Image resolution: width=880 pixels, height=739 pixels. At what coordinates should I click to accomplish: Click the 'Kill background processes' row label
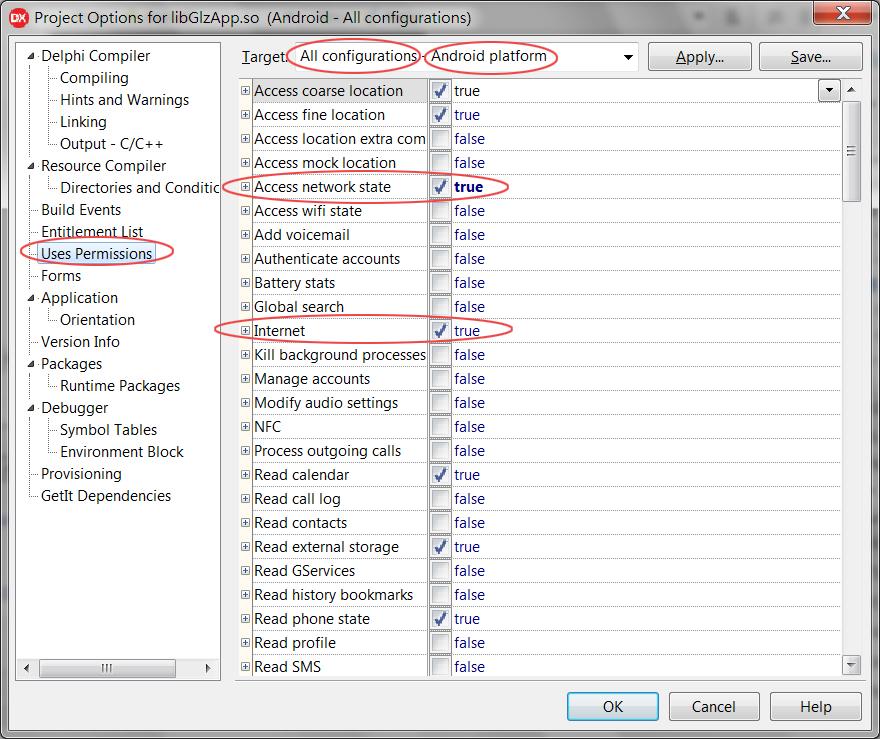(x=340, y=355)
